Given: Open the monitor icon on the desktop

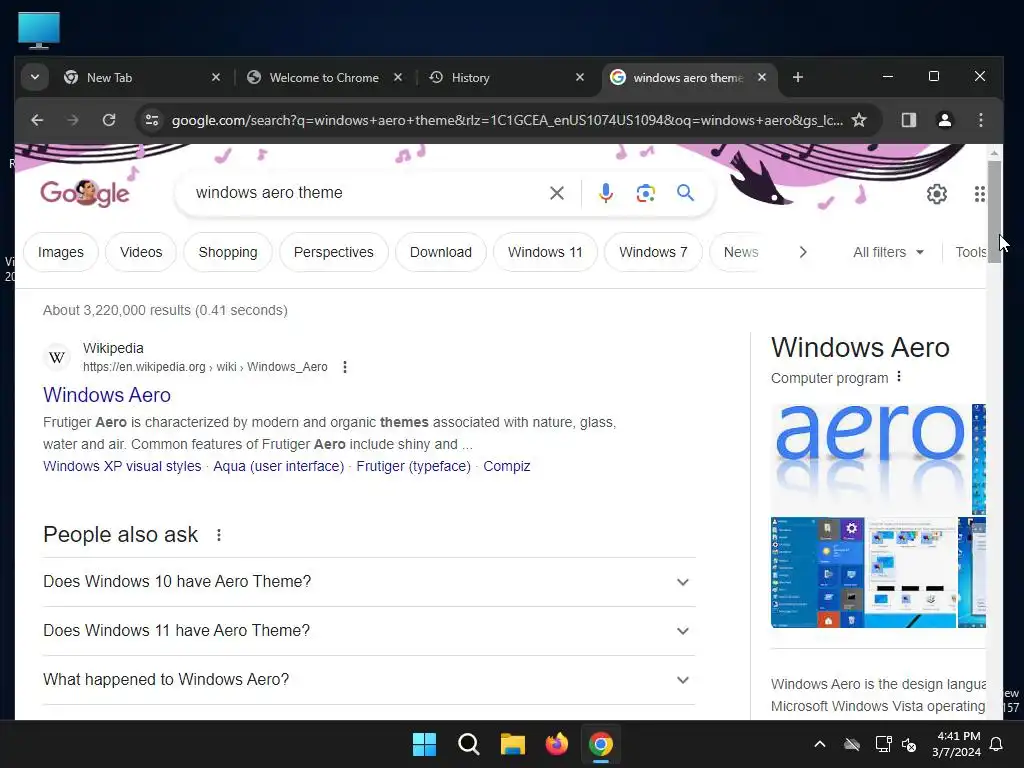Looking at the screenshot, I should 39,30.
